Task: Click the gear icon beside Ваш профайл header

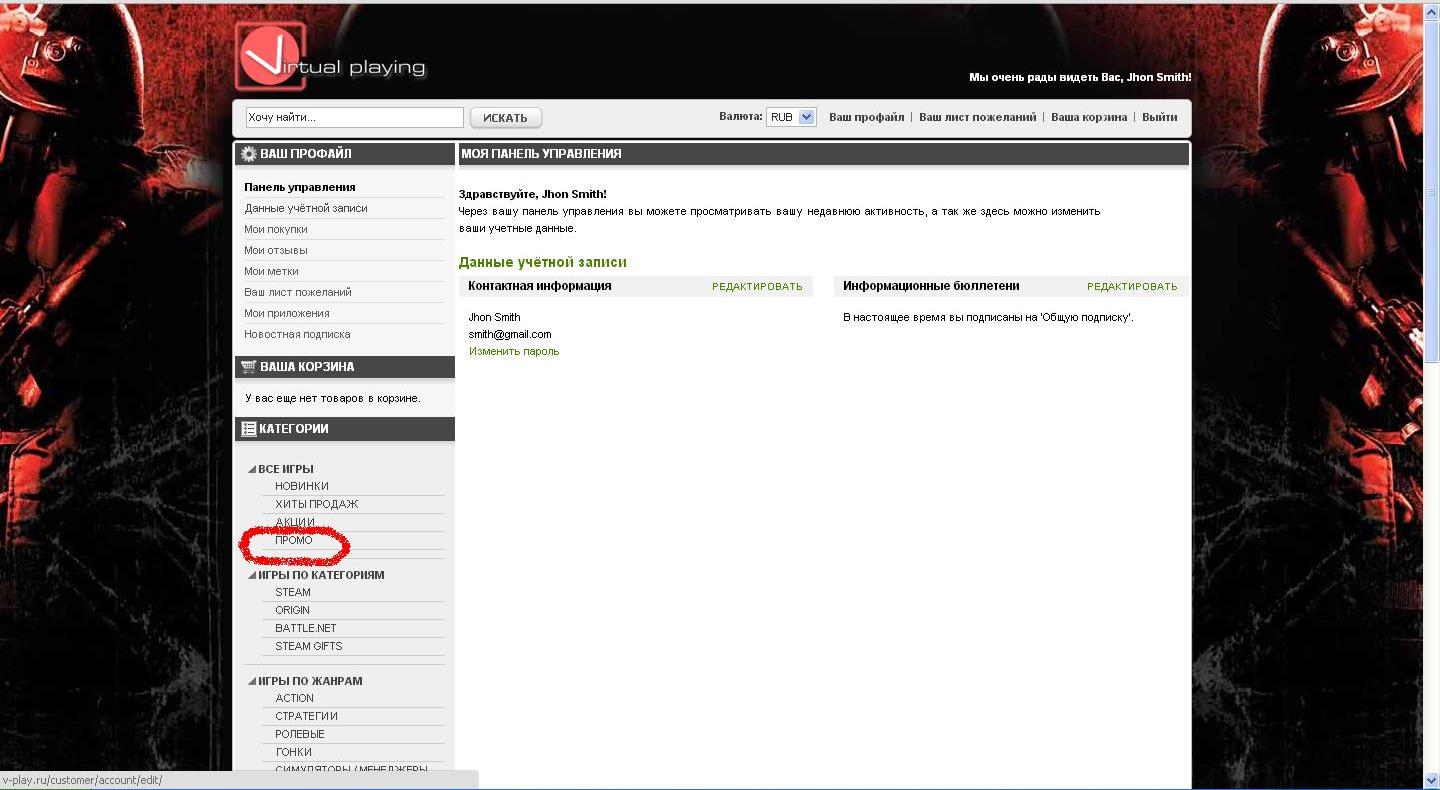Action: click(x=248, y=154)
